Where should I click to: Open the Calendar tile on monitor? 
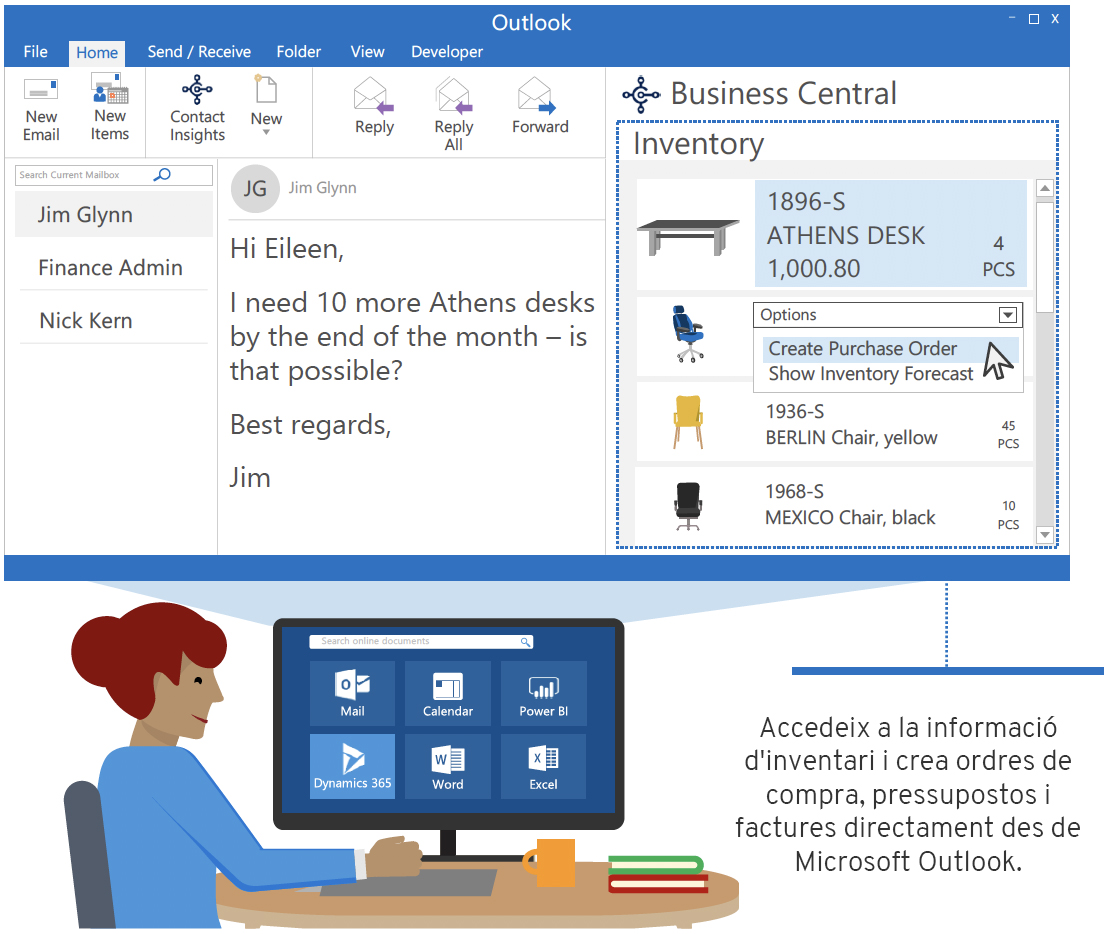(x=447, y=693)
